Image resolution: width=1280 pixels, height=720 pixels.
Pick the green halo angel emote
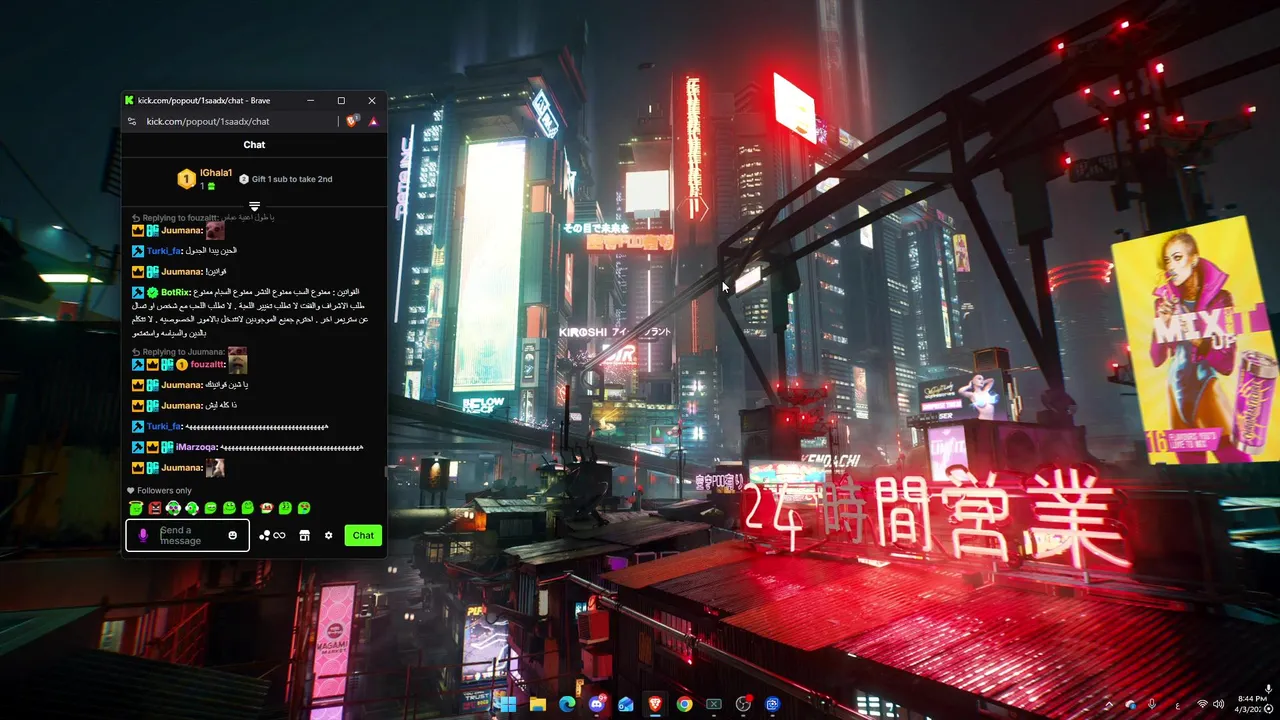pos(136,508)
